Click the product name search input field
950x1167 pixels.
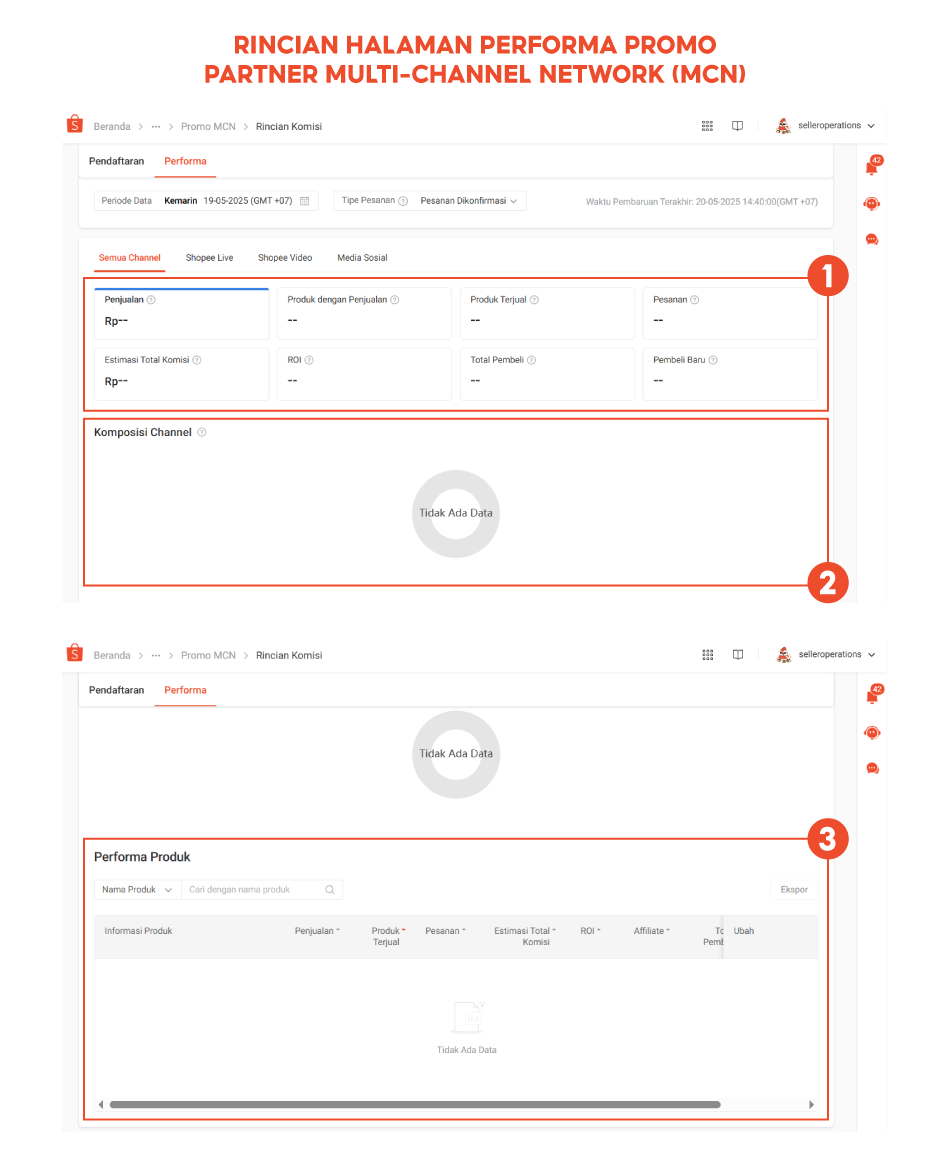[x=253, y=889]
